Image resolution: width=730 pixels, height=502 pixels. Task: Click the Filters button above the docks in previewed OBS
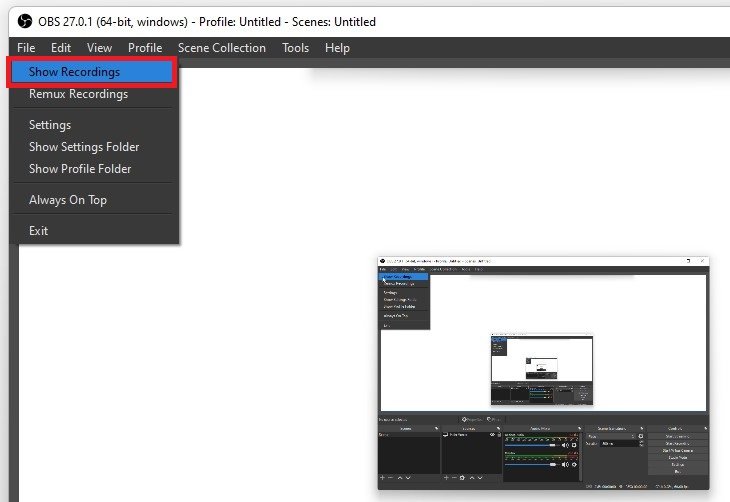(x=494, y=420)
